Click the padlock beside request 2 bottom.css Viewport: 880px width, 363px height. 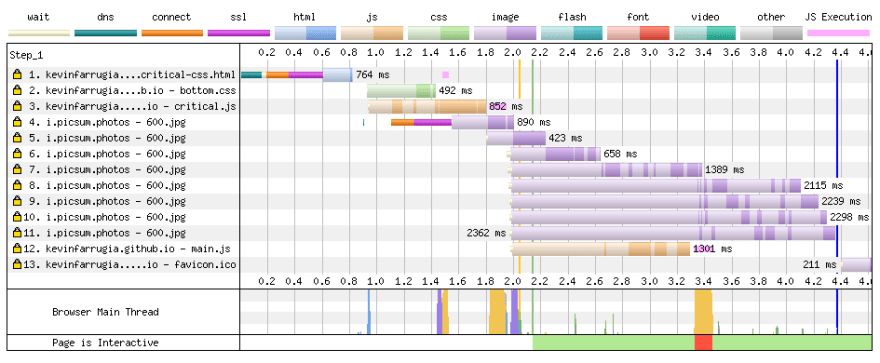[x=17, y=90]
